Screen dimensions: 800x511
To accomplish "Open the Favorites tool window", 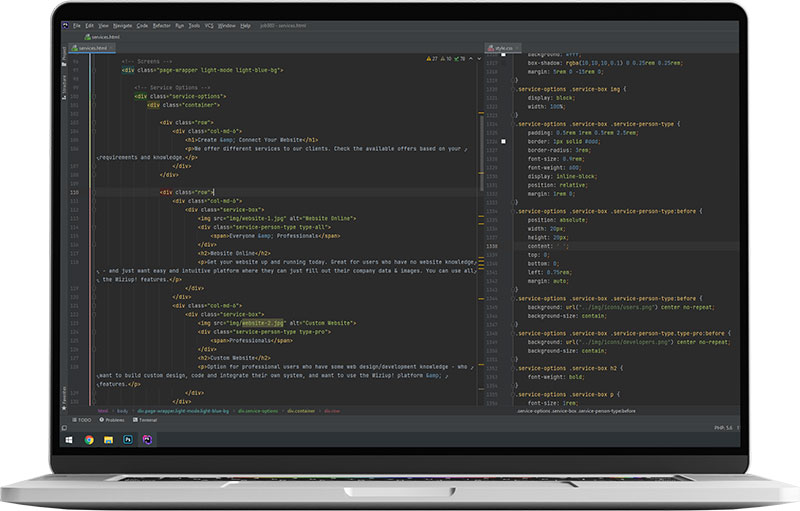I will [66, 396].
